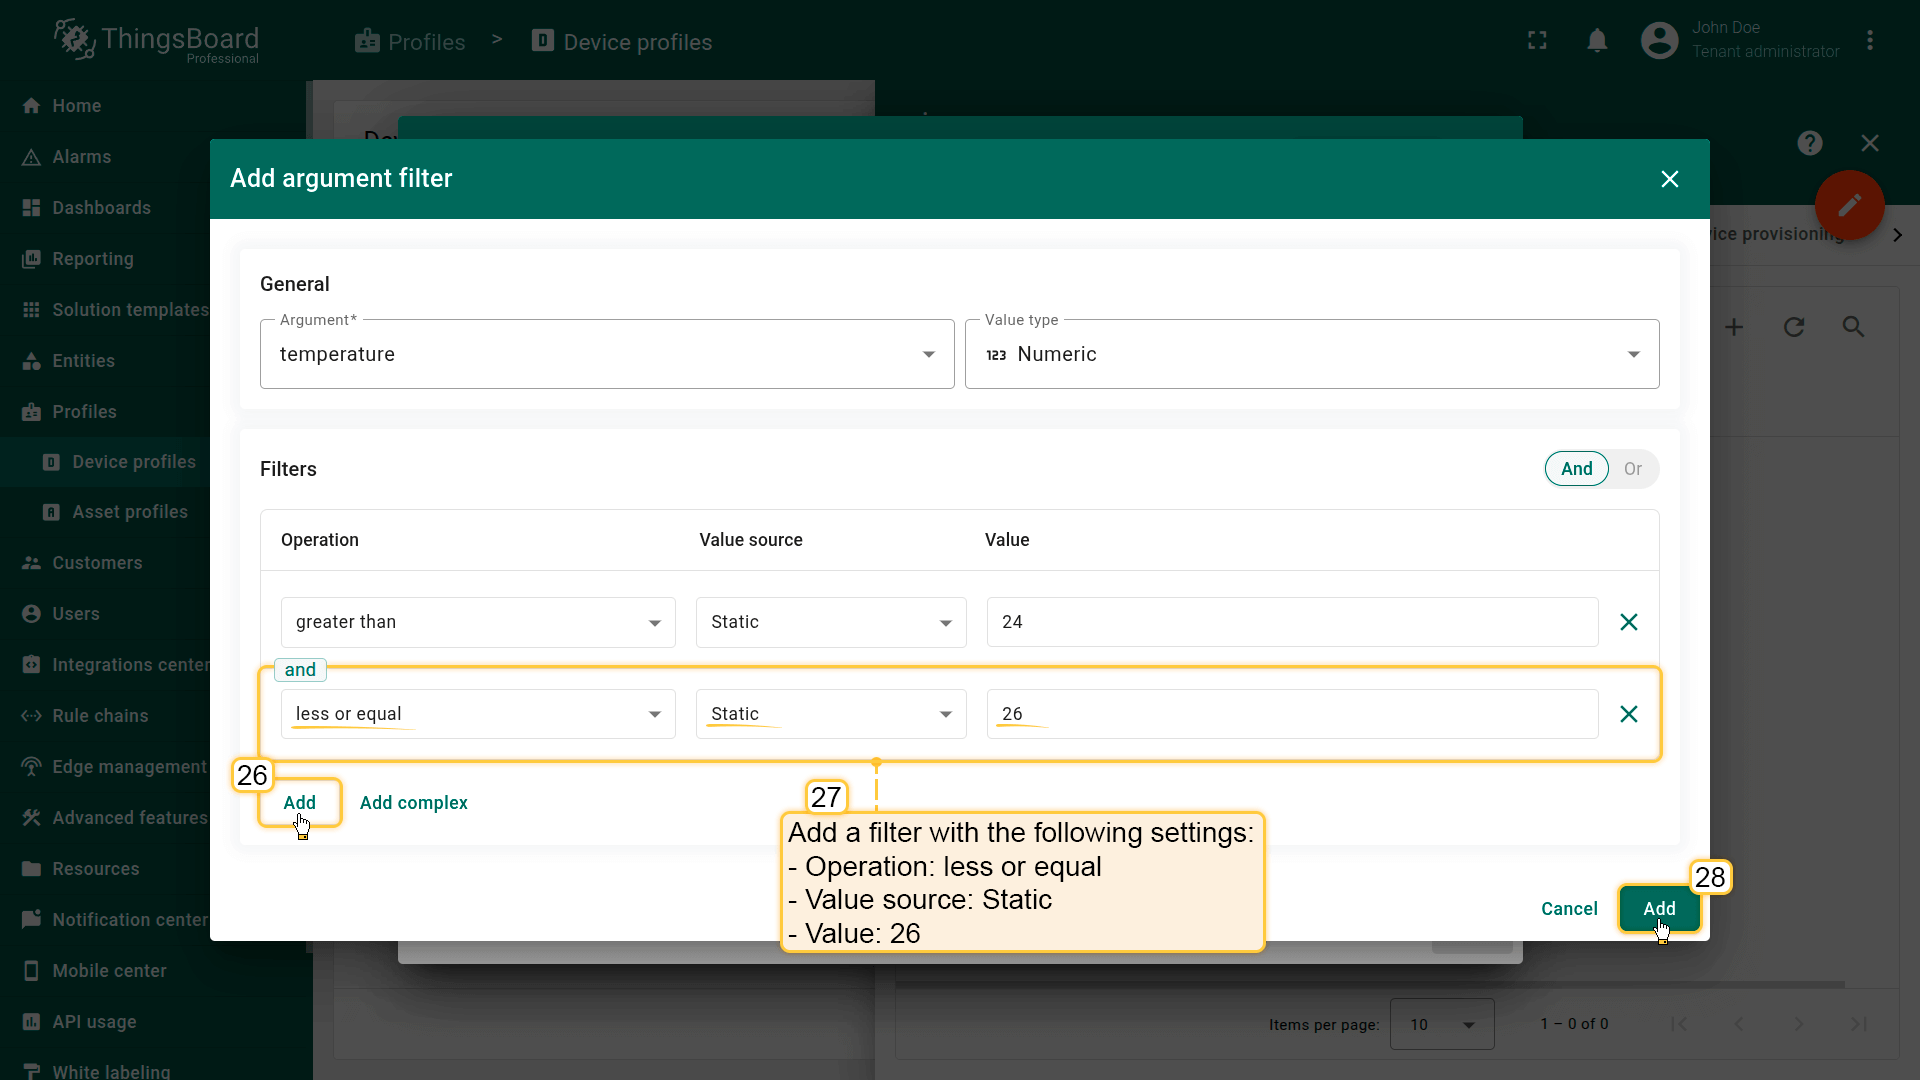The height and width of the screenshot is (1080, 1920).
Task: Toggle fullscreen mode icon
Action: pos(1537,41)
